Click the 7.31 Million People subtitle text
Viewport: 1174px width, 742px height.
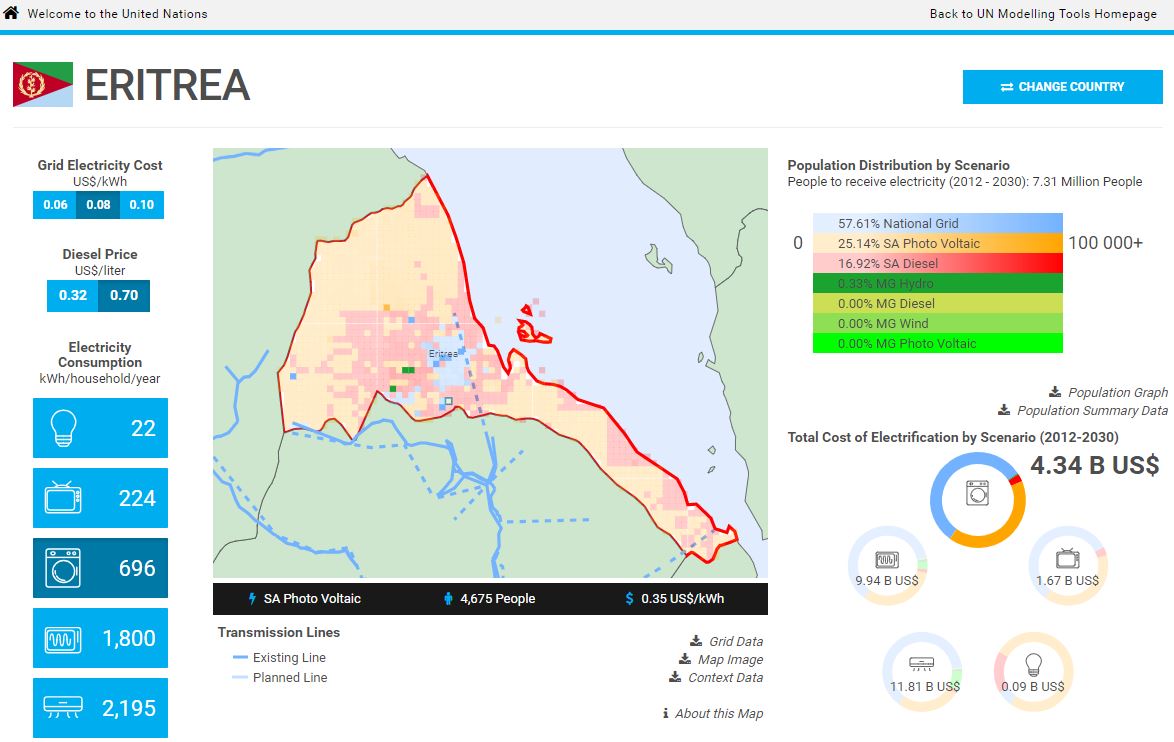965,182
